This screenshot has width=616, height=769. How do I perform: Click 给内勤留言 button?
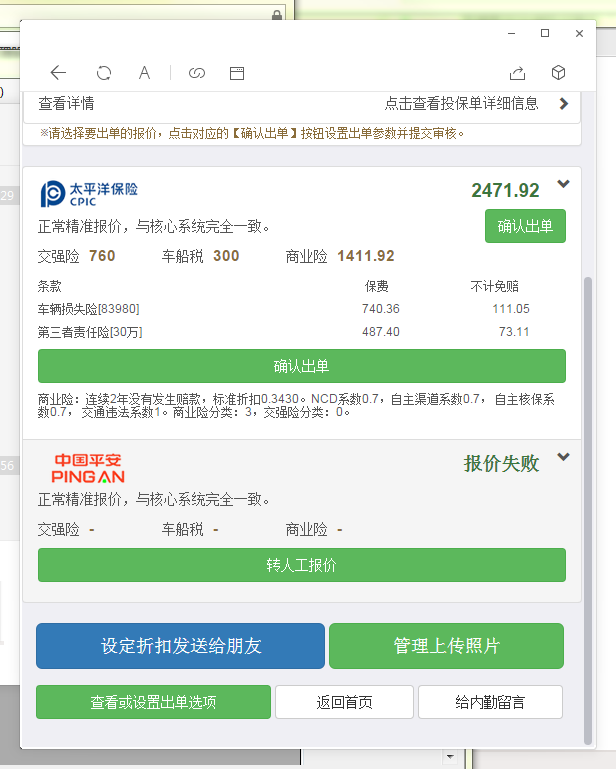pos(490,702)
